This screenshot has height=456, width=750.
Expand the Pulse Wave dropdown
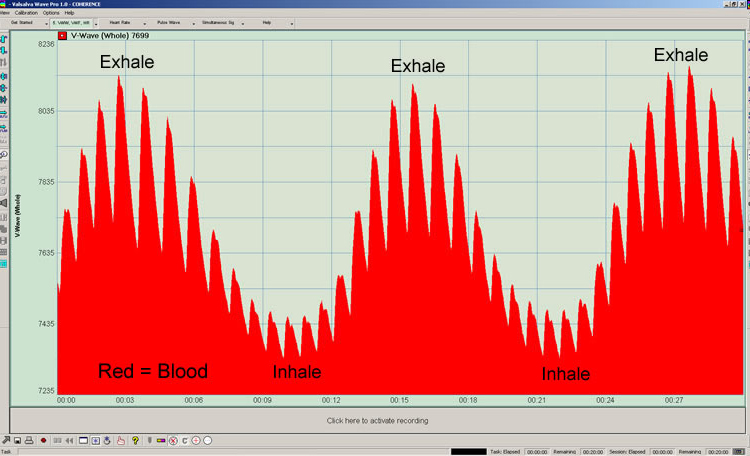tap(192, 23)
